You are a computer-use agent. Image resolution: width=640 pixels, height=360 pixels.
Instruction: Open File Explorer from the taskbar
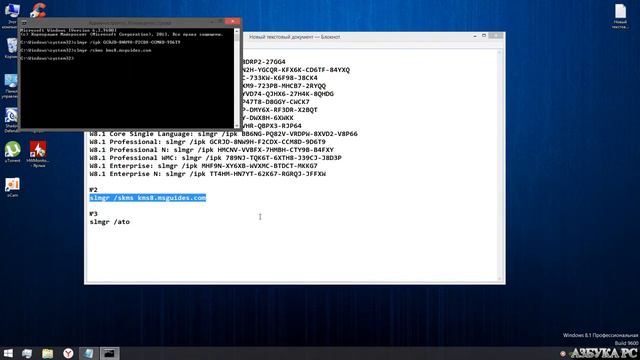(47, 353)
